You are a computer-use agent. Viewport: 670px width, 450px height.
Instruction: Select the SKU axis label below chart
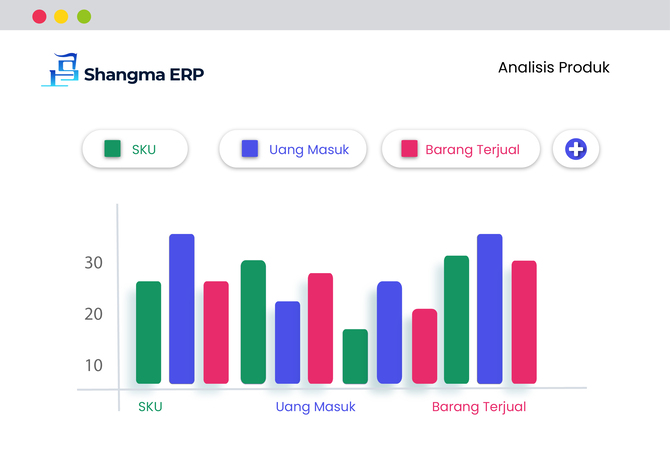pos(150,406)
